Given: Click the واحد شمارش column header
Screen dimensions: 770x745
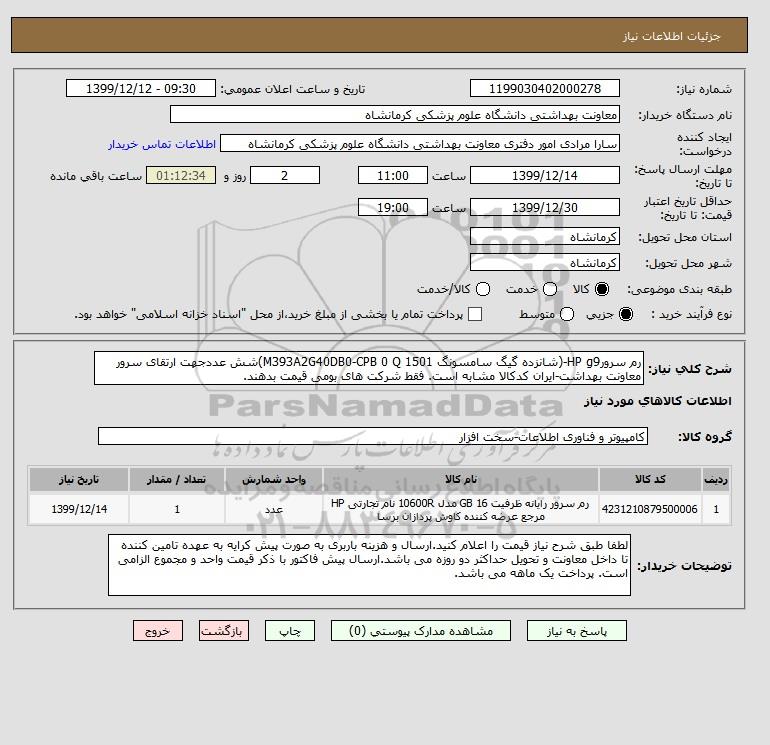Looking at the screenshot, I should click(274, 479).
